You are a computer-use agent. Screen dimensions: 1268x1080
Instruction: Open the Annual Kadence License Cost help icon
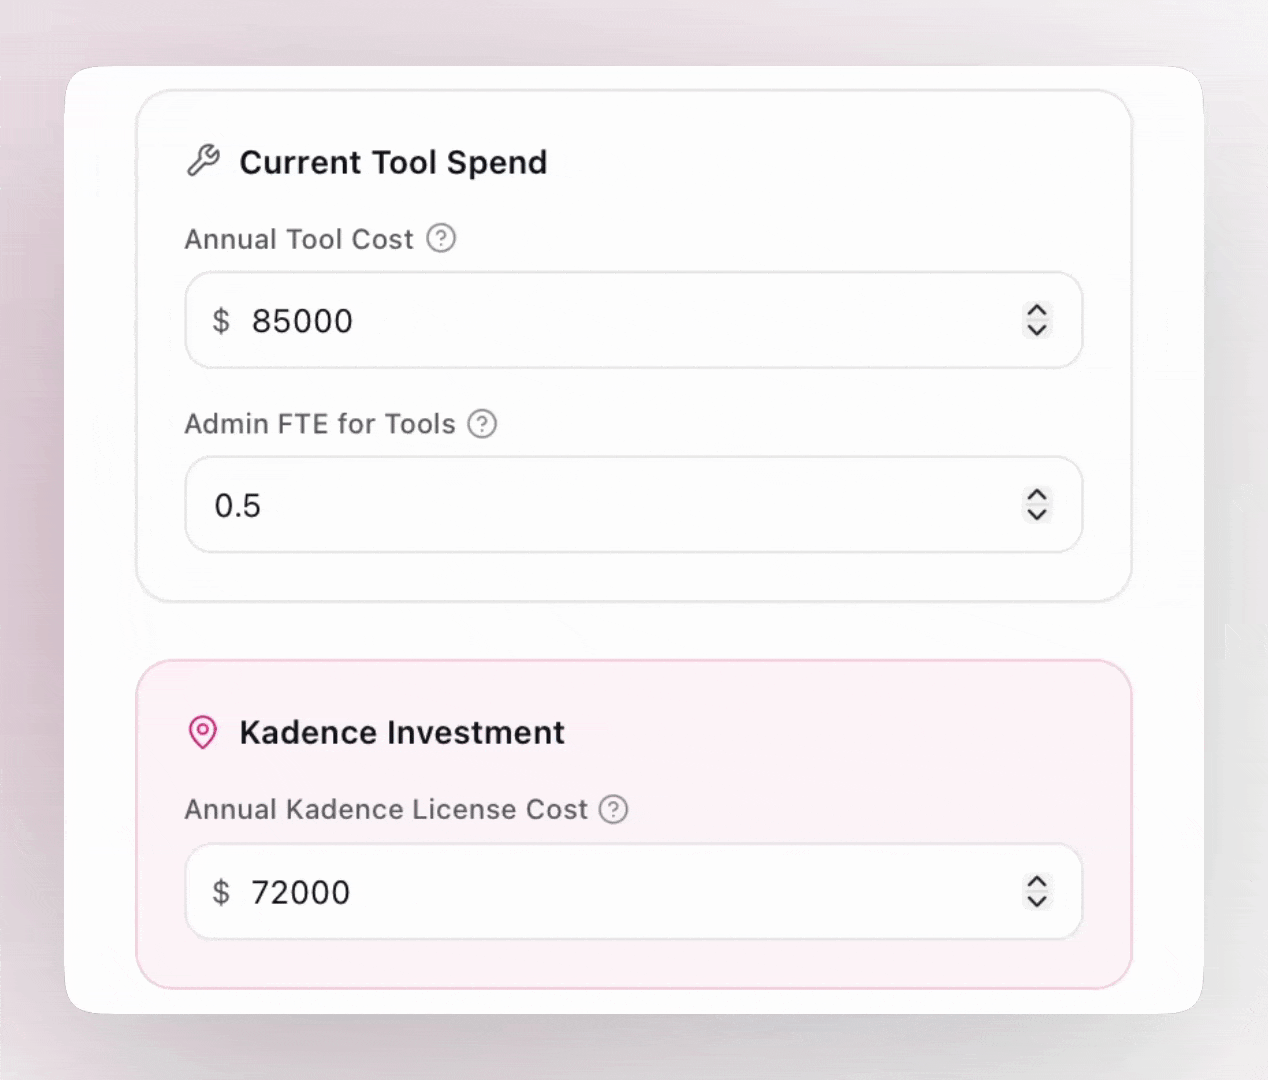[x=613, y=809]
